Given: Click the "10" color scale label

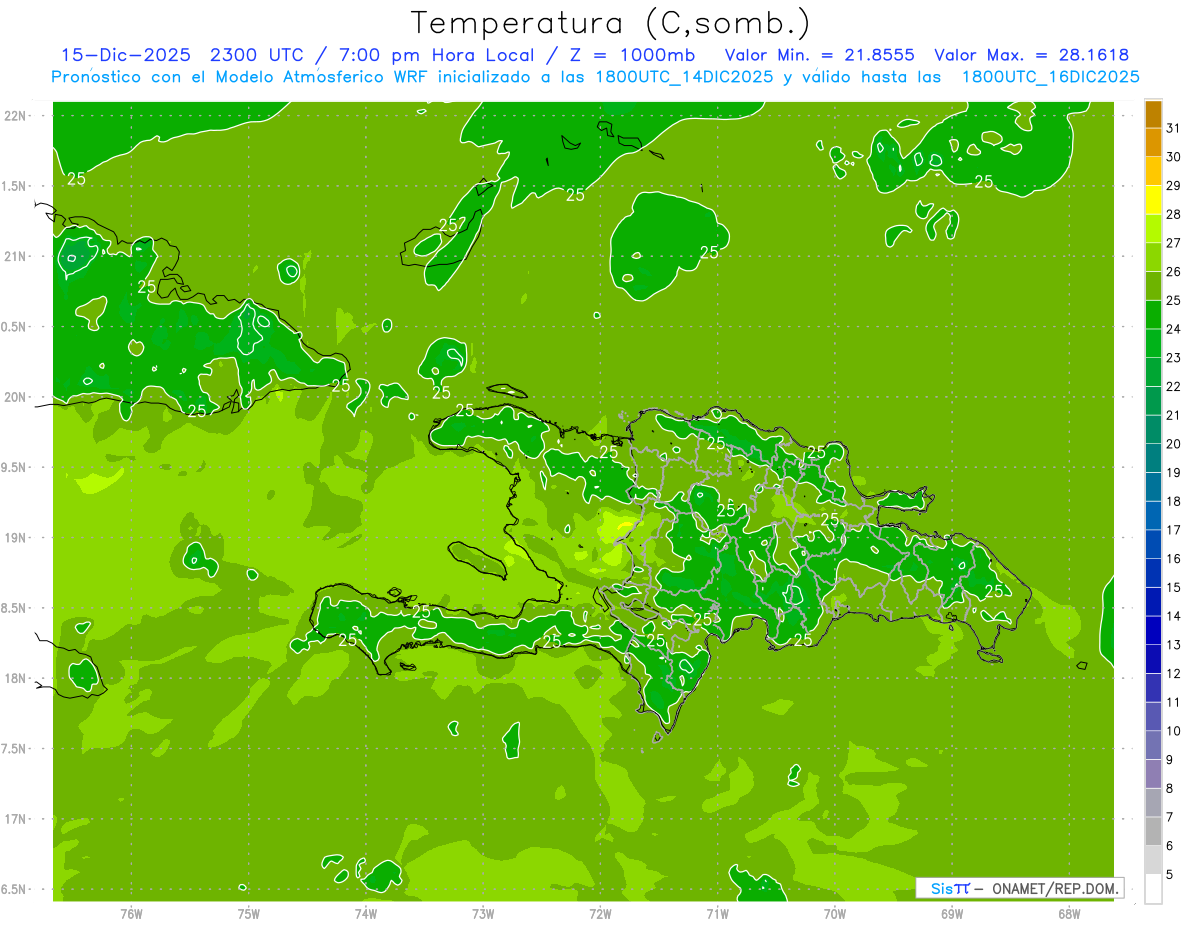Looking at the screenshot, I should click(x=1174, y=731).
